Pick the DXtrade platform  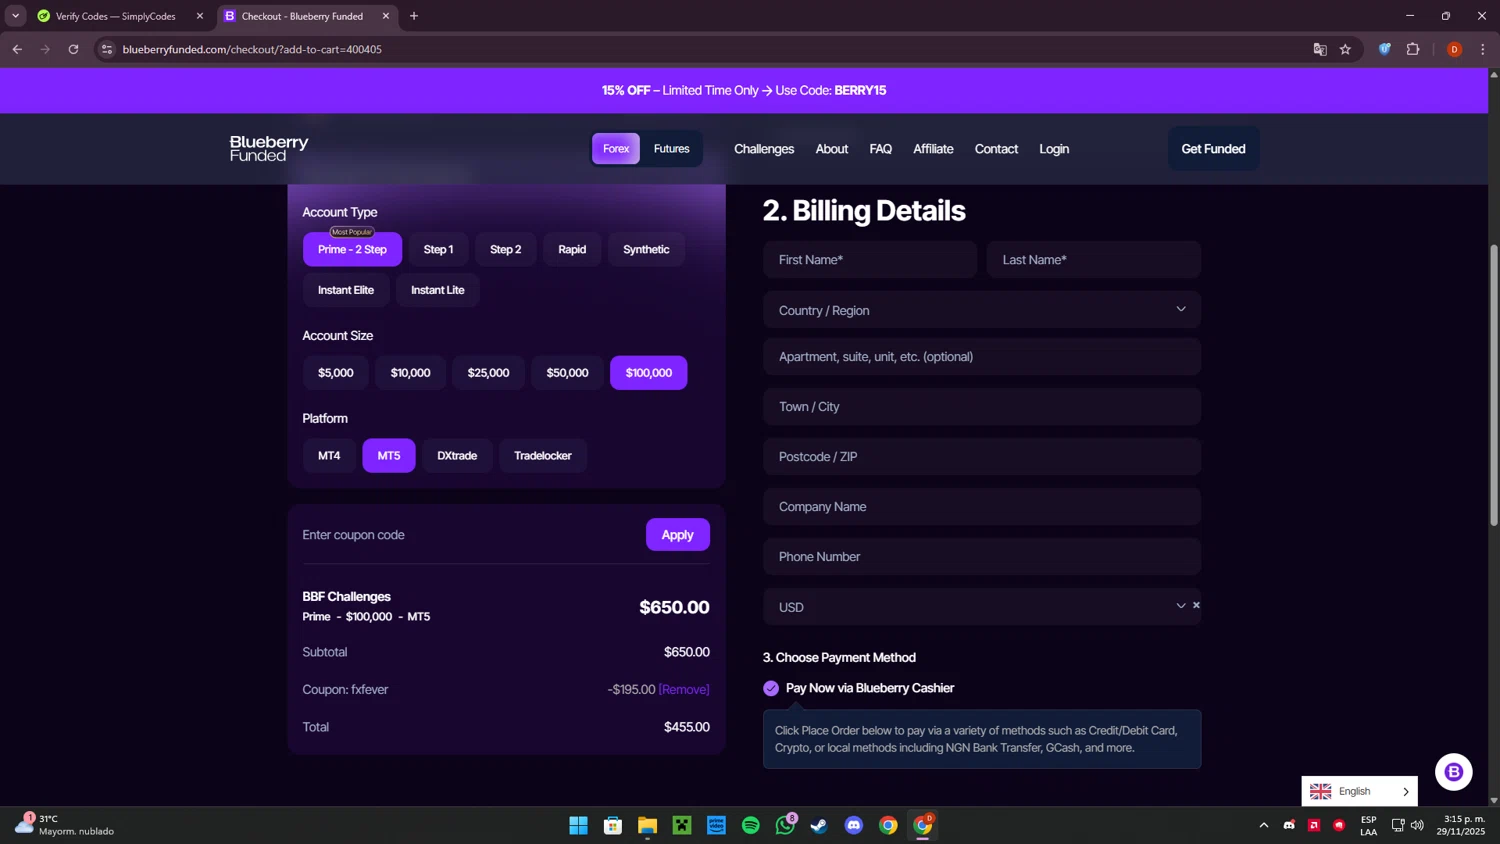[x=457, y=456]
